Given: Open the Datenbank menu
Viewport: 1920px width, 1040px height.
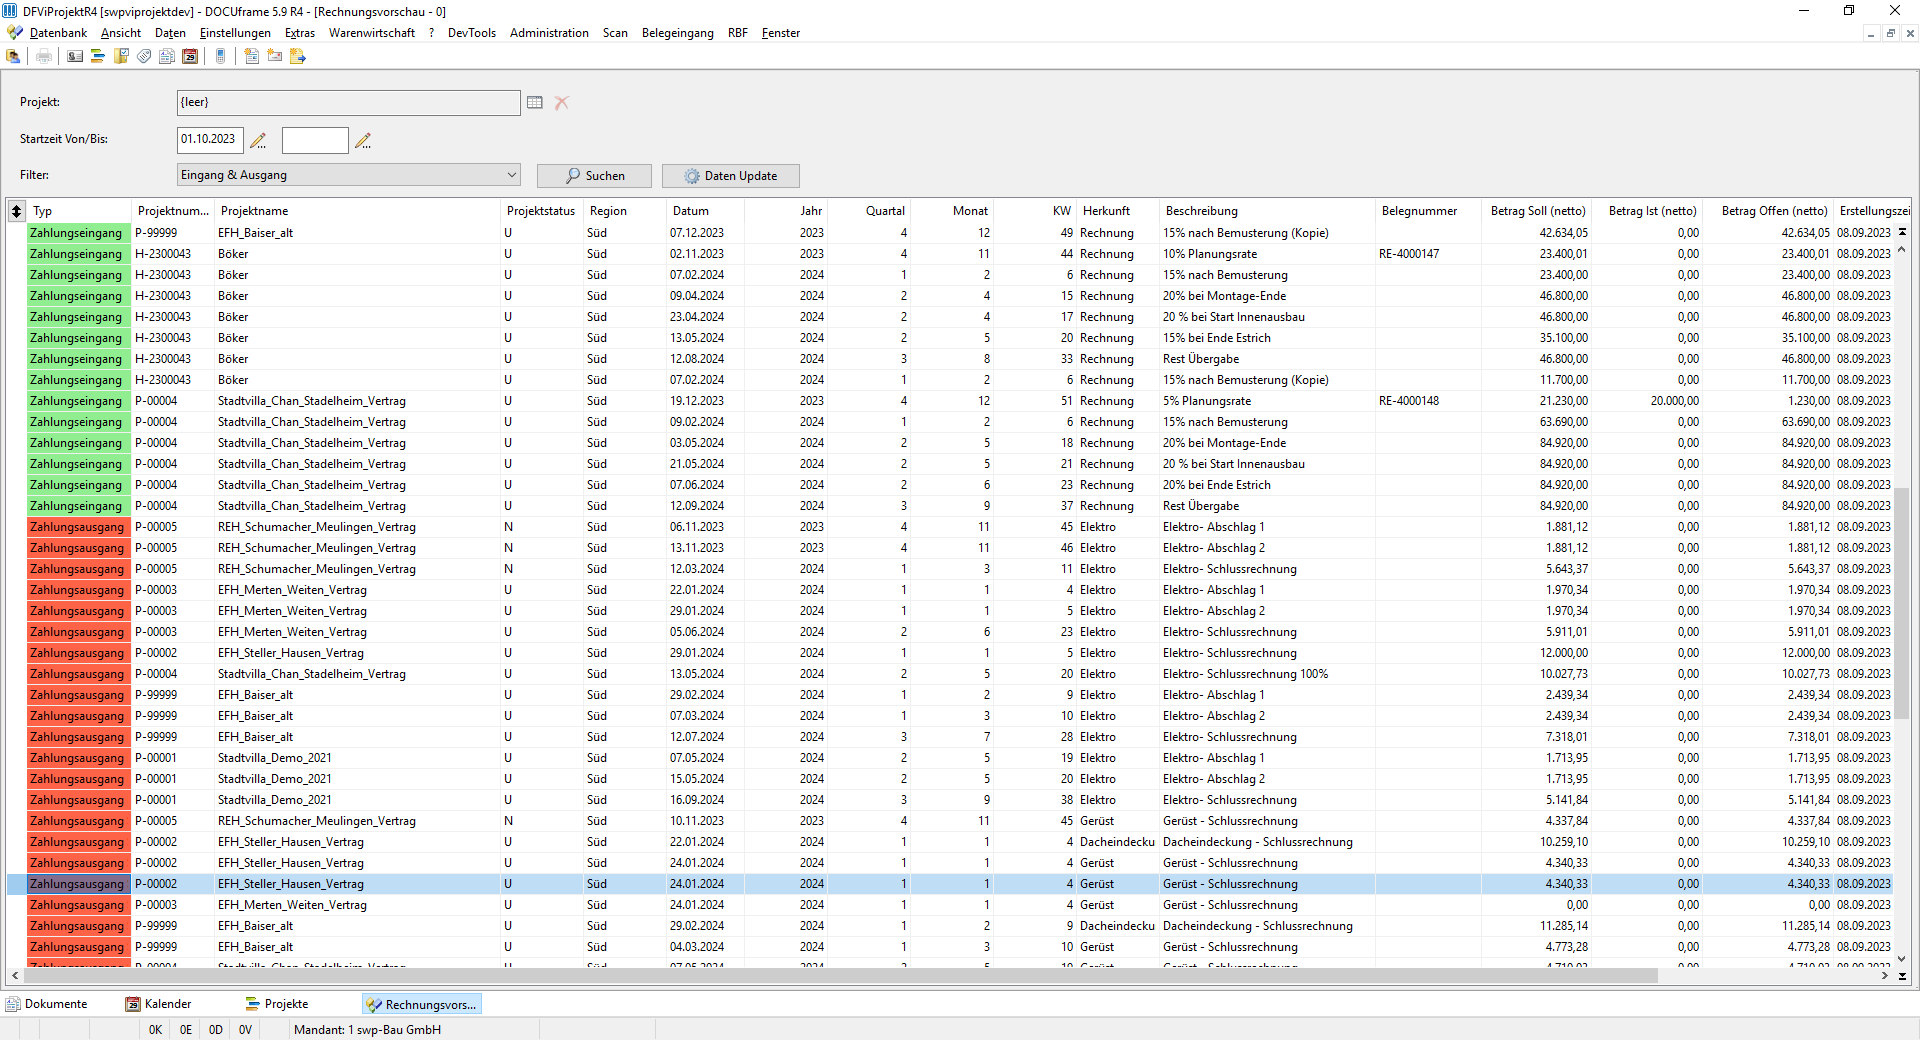Looking at the screenshot, I should point(58,33).
